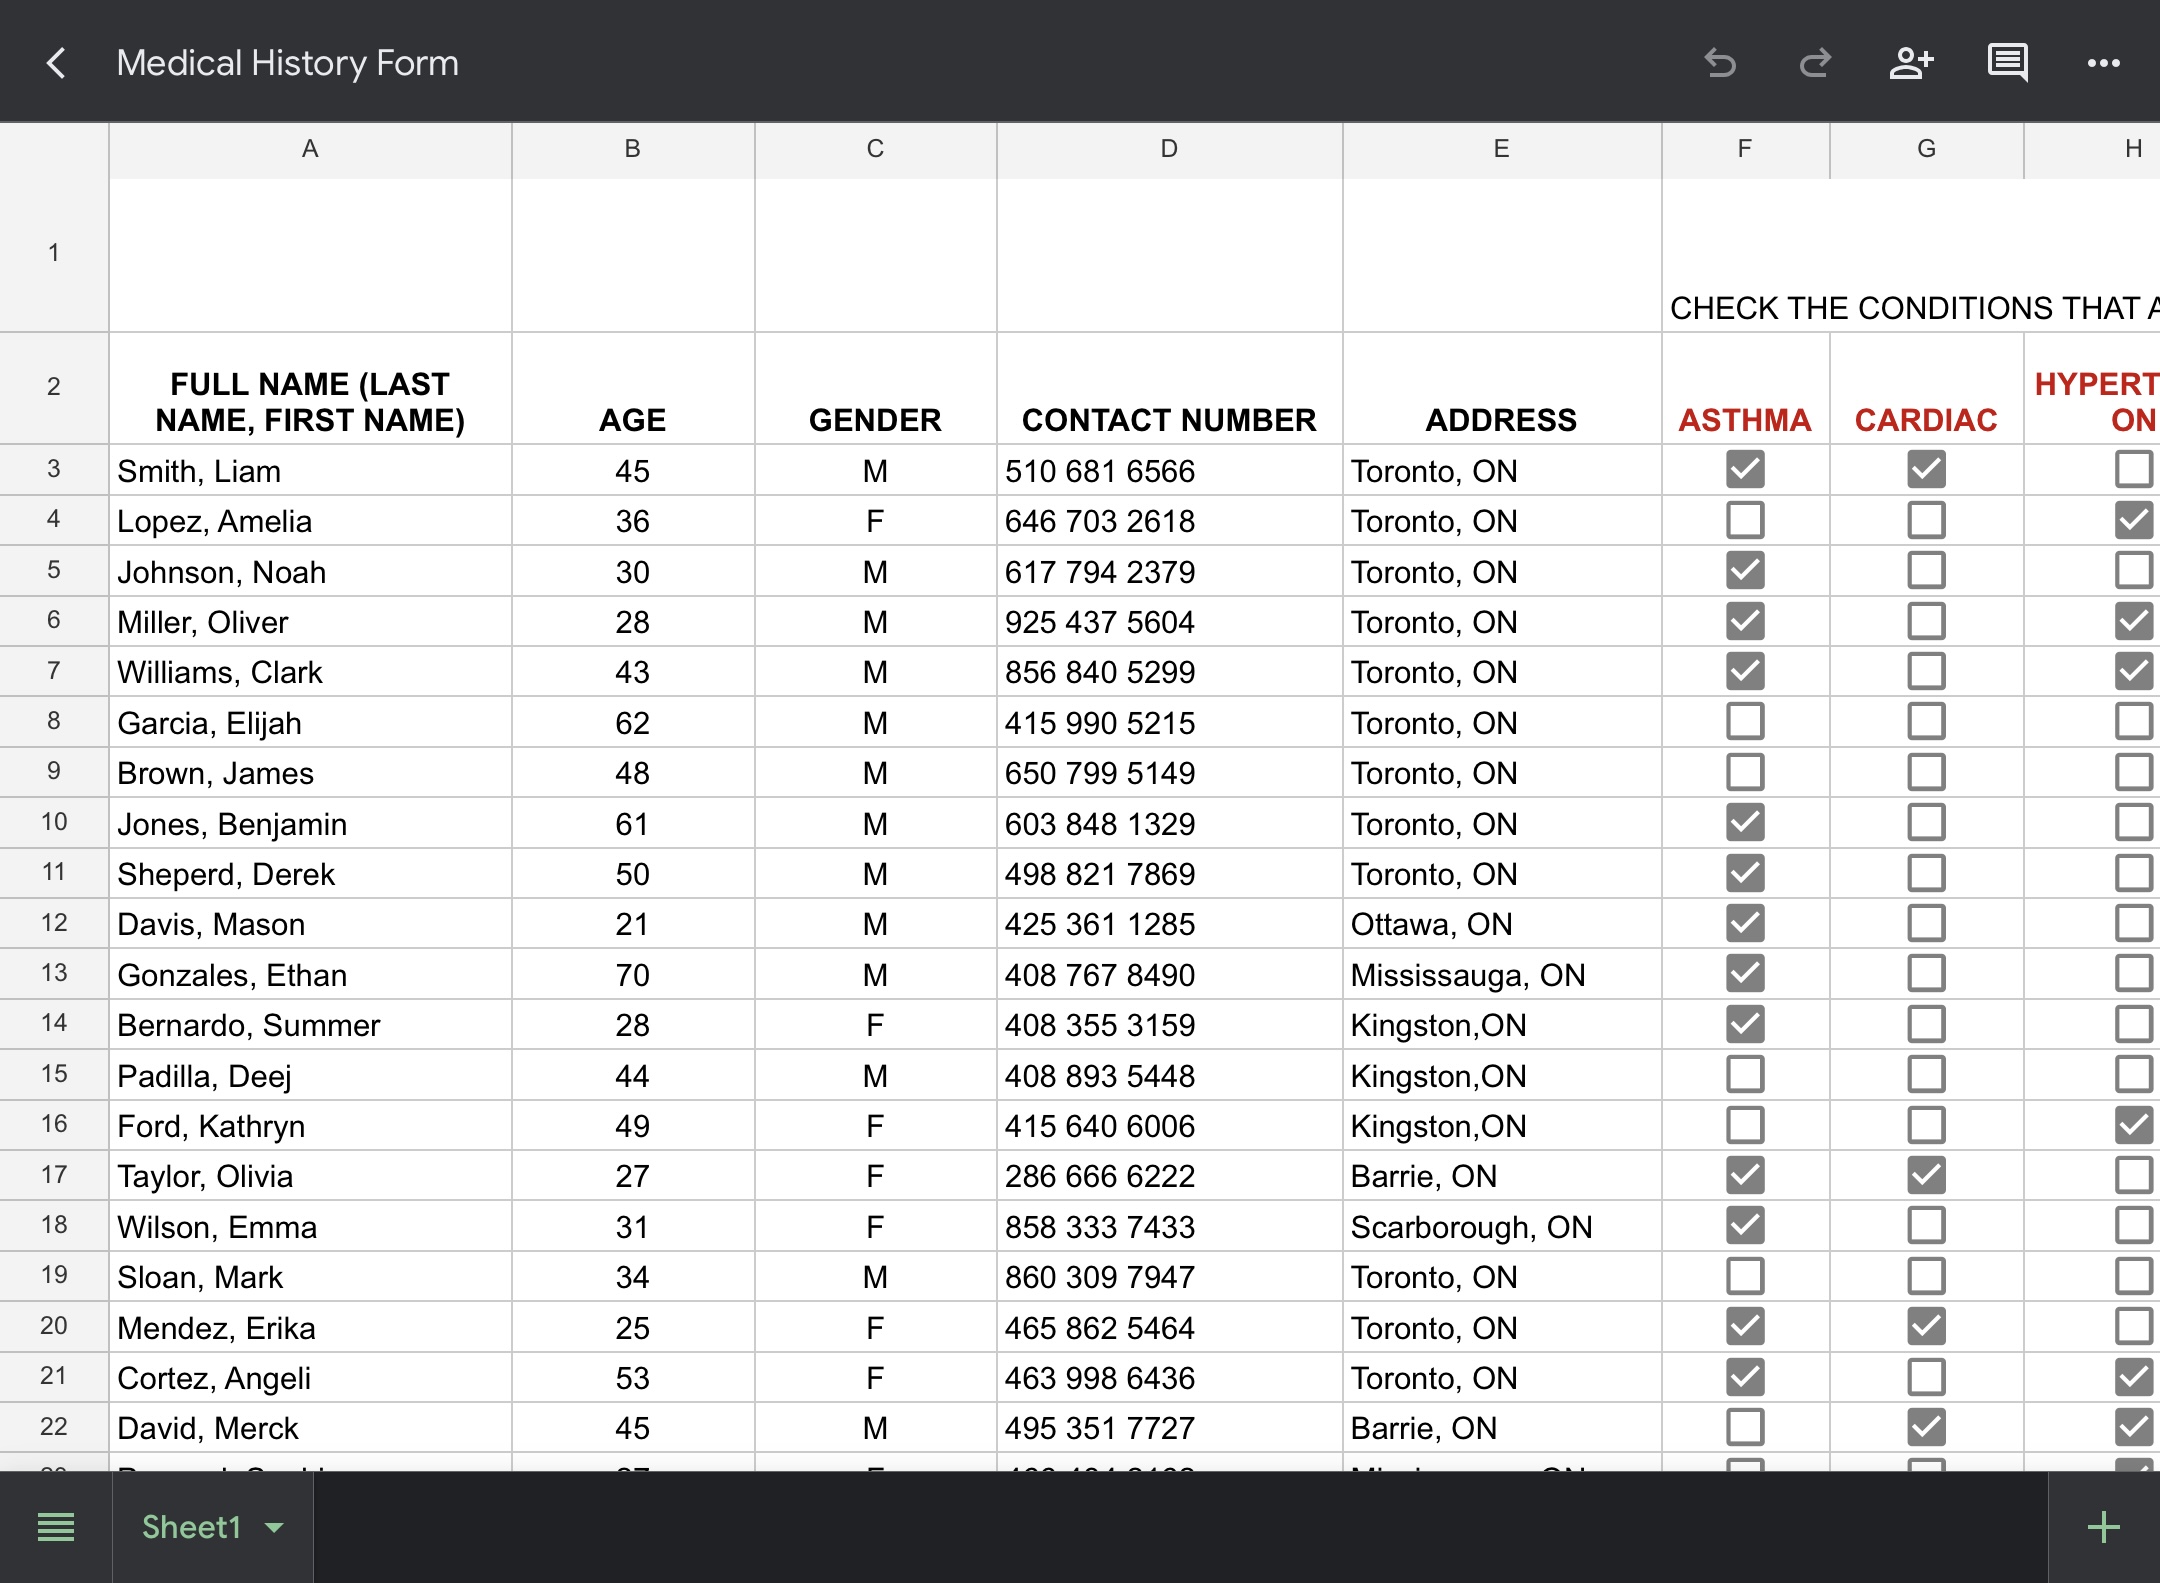Uncheck Cardiac for David, Merck
2160x1583 pixels.
[1926, 1427]
